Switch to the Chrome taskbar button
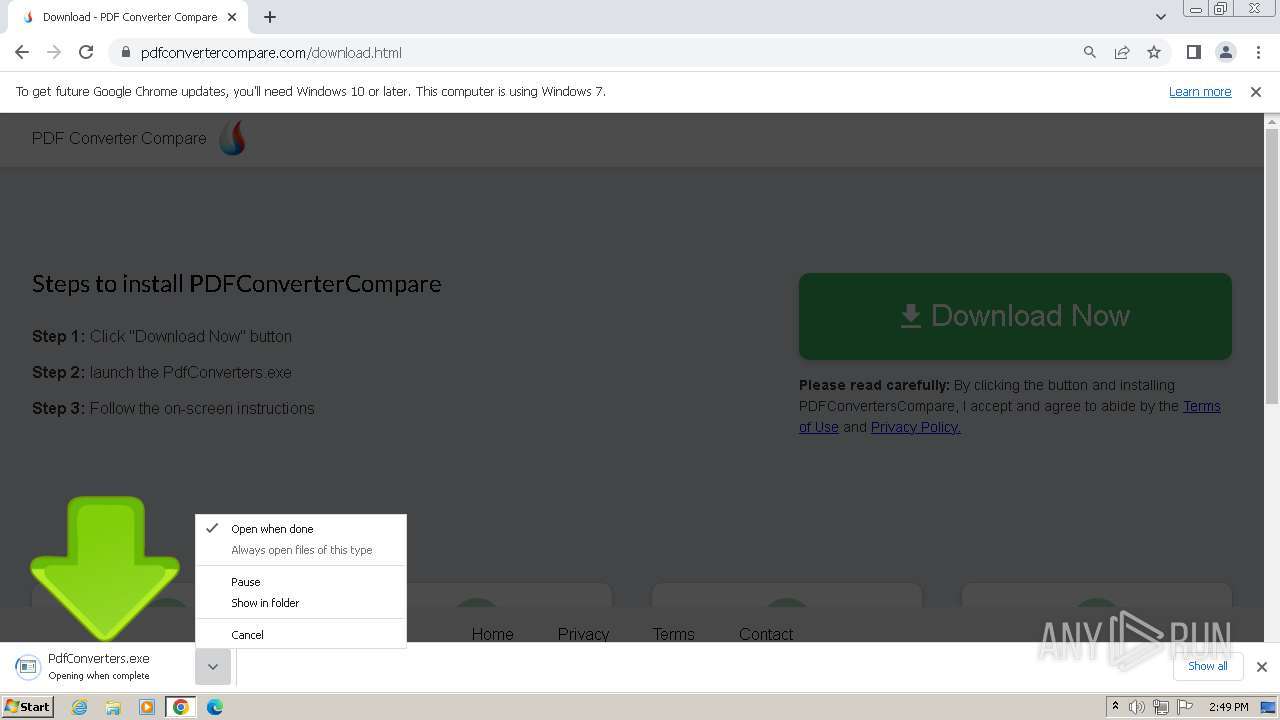The image size is (1280, 720). (x=180, y=707)
